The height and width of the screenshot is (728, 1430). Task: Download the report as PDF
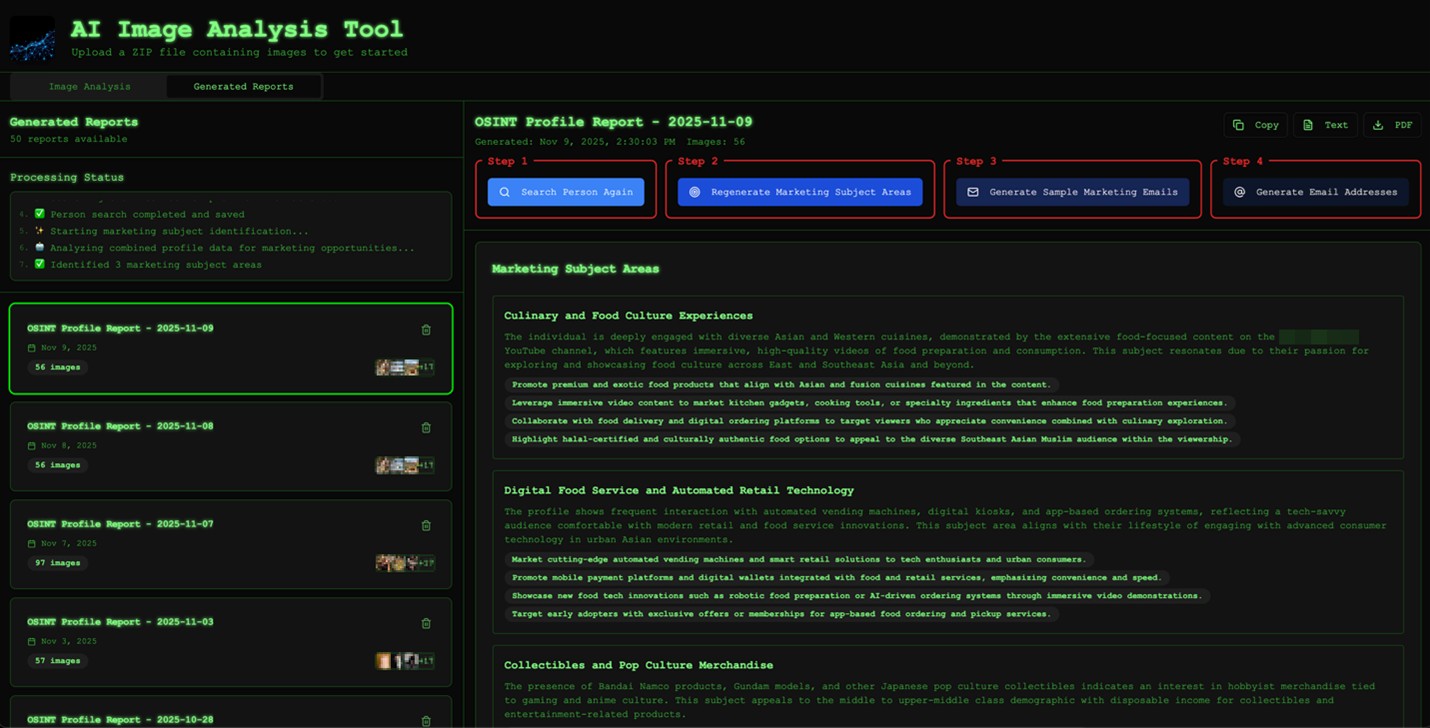coord(1392,125)
